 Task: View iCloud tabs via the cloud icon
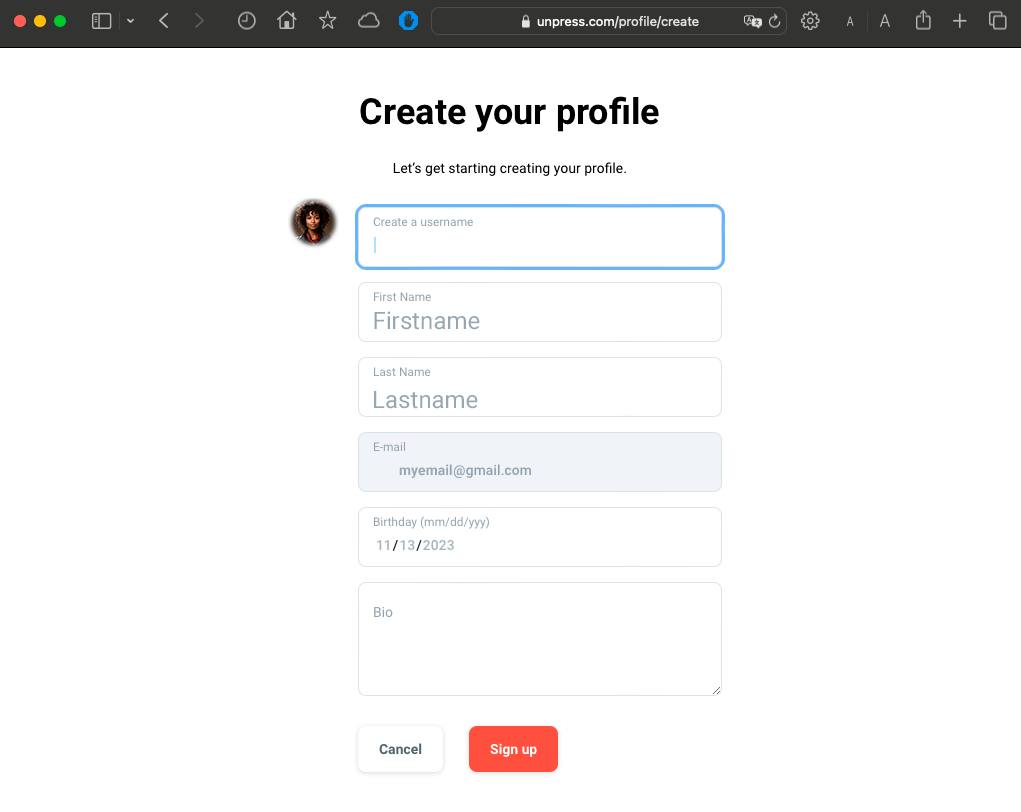pyautogui.click(x=368, y=20)
